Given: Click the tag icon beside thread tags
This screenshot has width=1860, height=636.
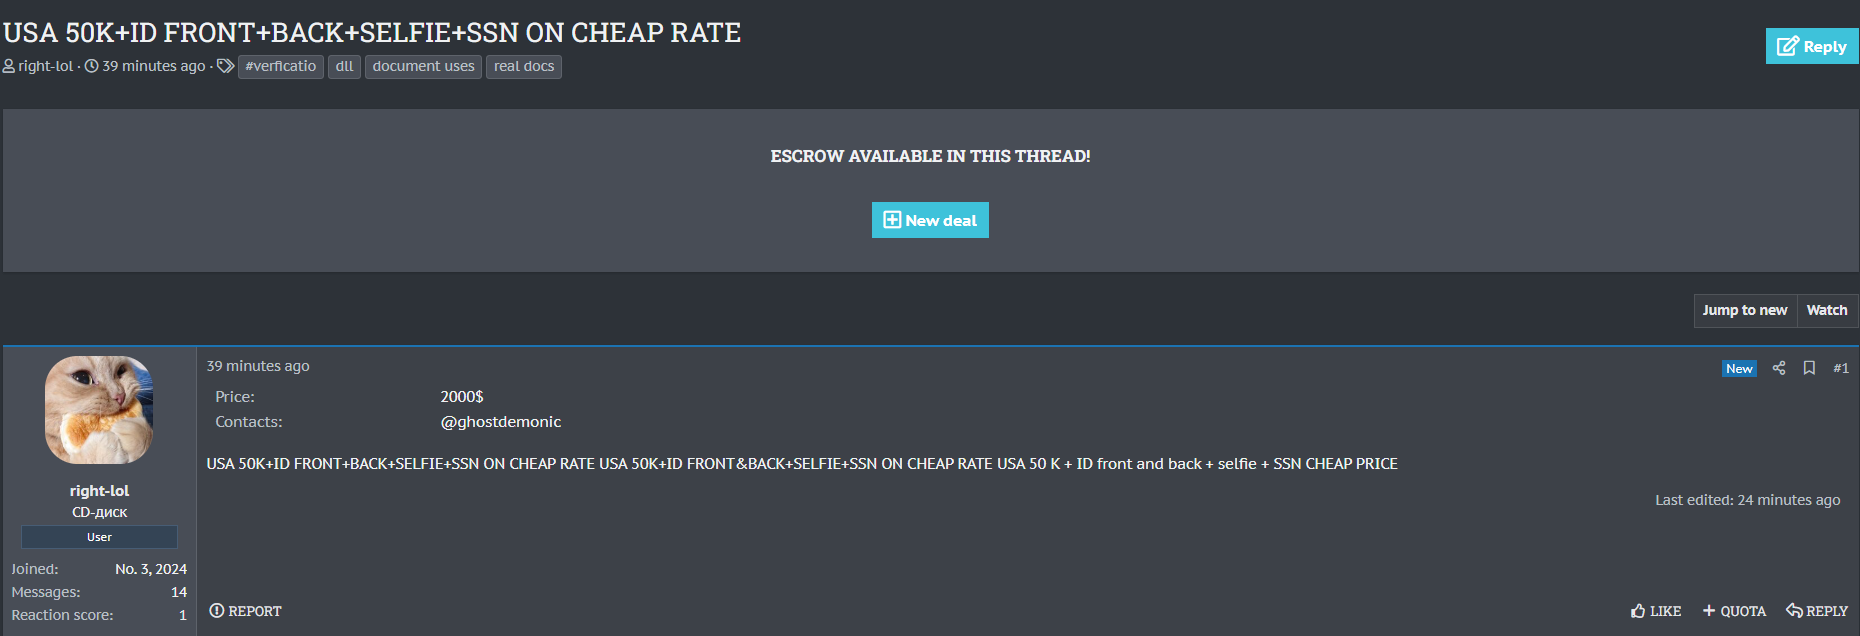Looking at the screenshot, I should (225, 66).
